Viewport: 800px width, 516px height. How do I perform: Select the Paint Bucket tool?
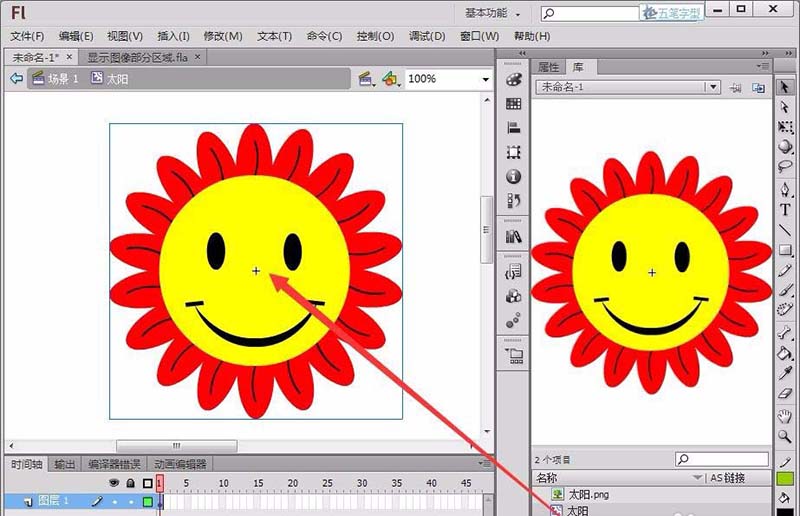(785, 353)
